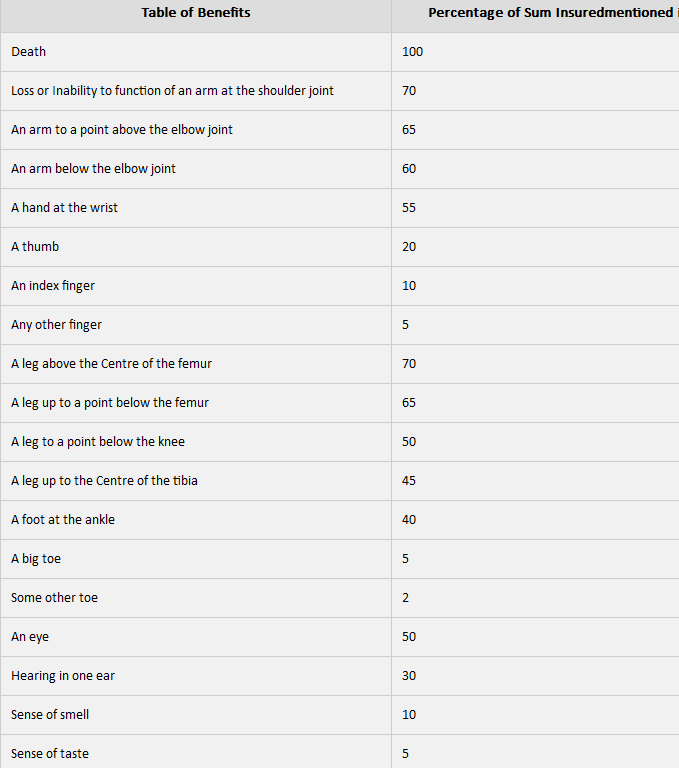The height and width of the screenshot is (768, 679).
Task: Click the Table of Benefits header
Action: pos(195,13)
